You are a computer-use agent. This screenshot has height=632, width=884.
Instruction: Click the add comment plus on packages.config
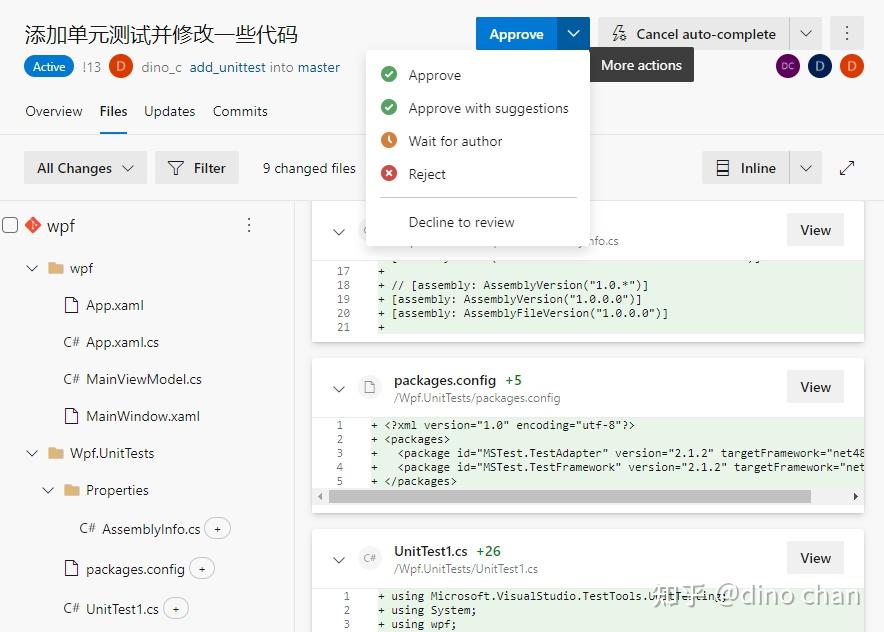201,567
